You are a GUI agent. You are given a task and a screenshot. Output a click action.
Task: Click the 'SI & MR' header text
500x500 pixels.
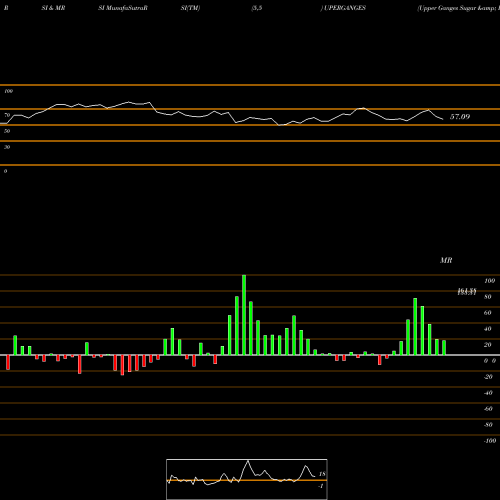coord(53,8)
